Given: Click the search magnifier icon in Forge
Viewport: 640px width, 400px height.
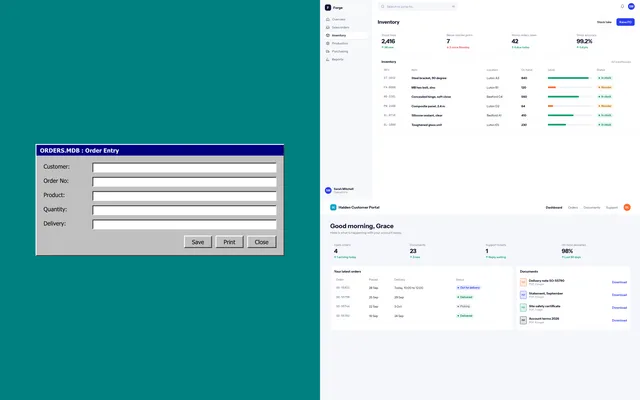Looking at the screenshot, I should tap(382, 7).
